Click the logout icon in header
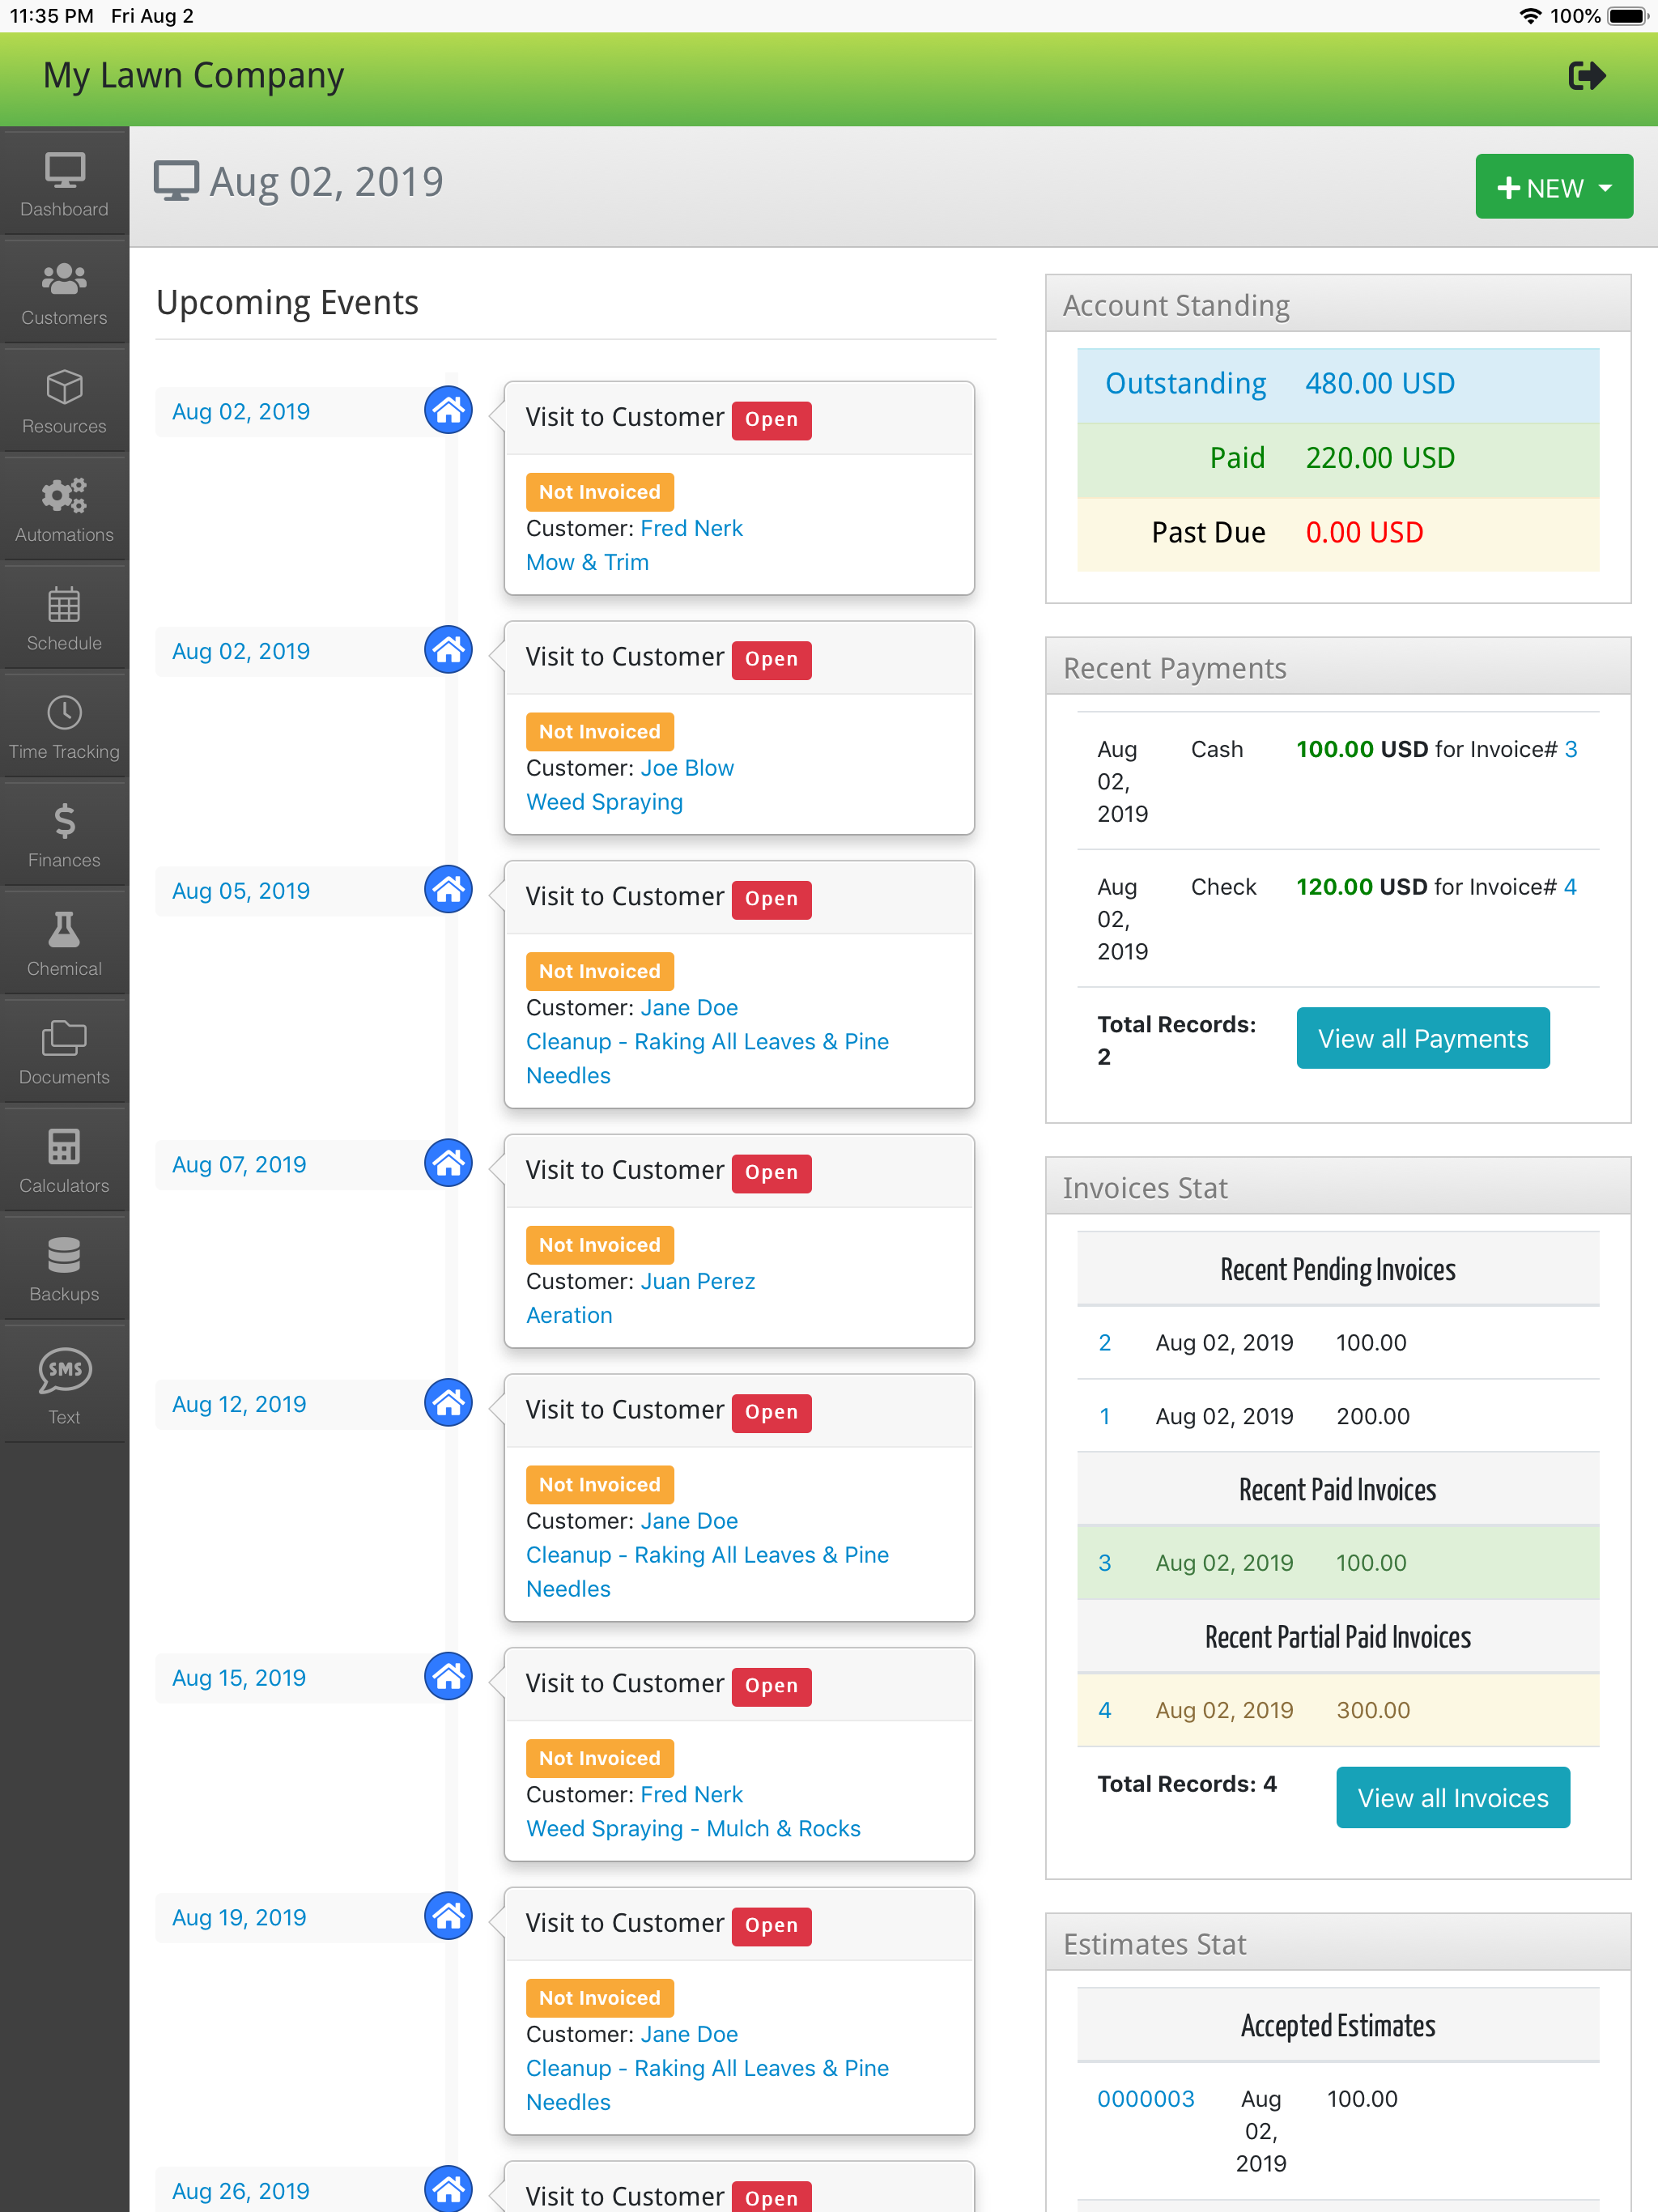Viewport: 1658px width, 2212px height. pyautogui.click(x=1586, y=76)
